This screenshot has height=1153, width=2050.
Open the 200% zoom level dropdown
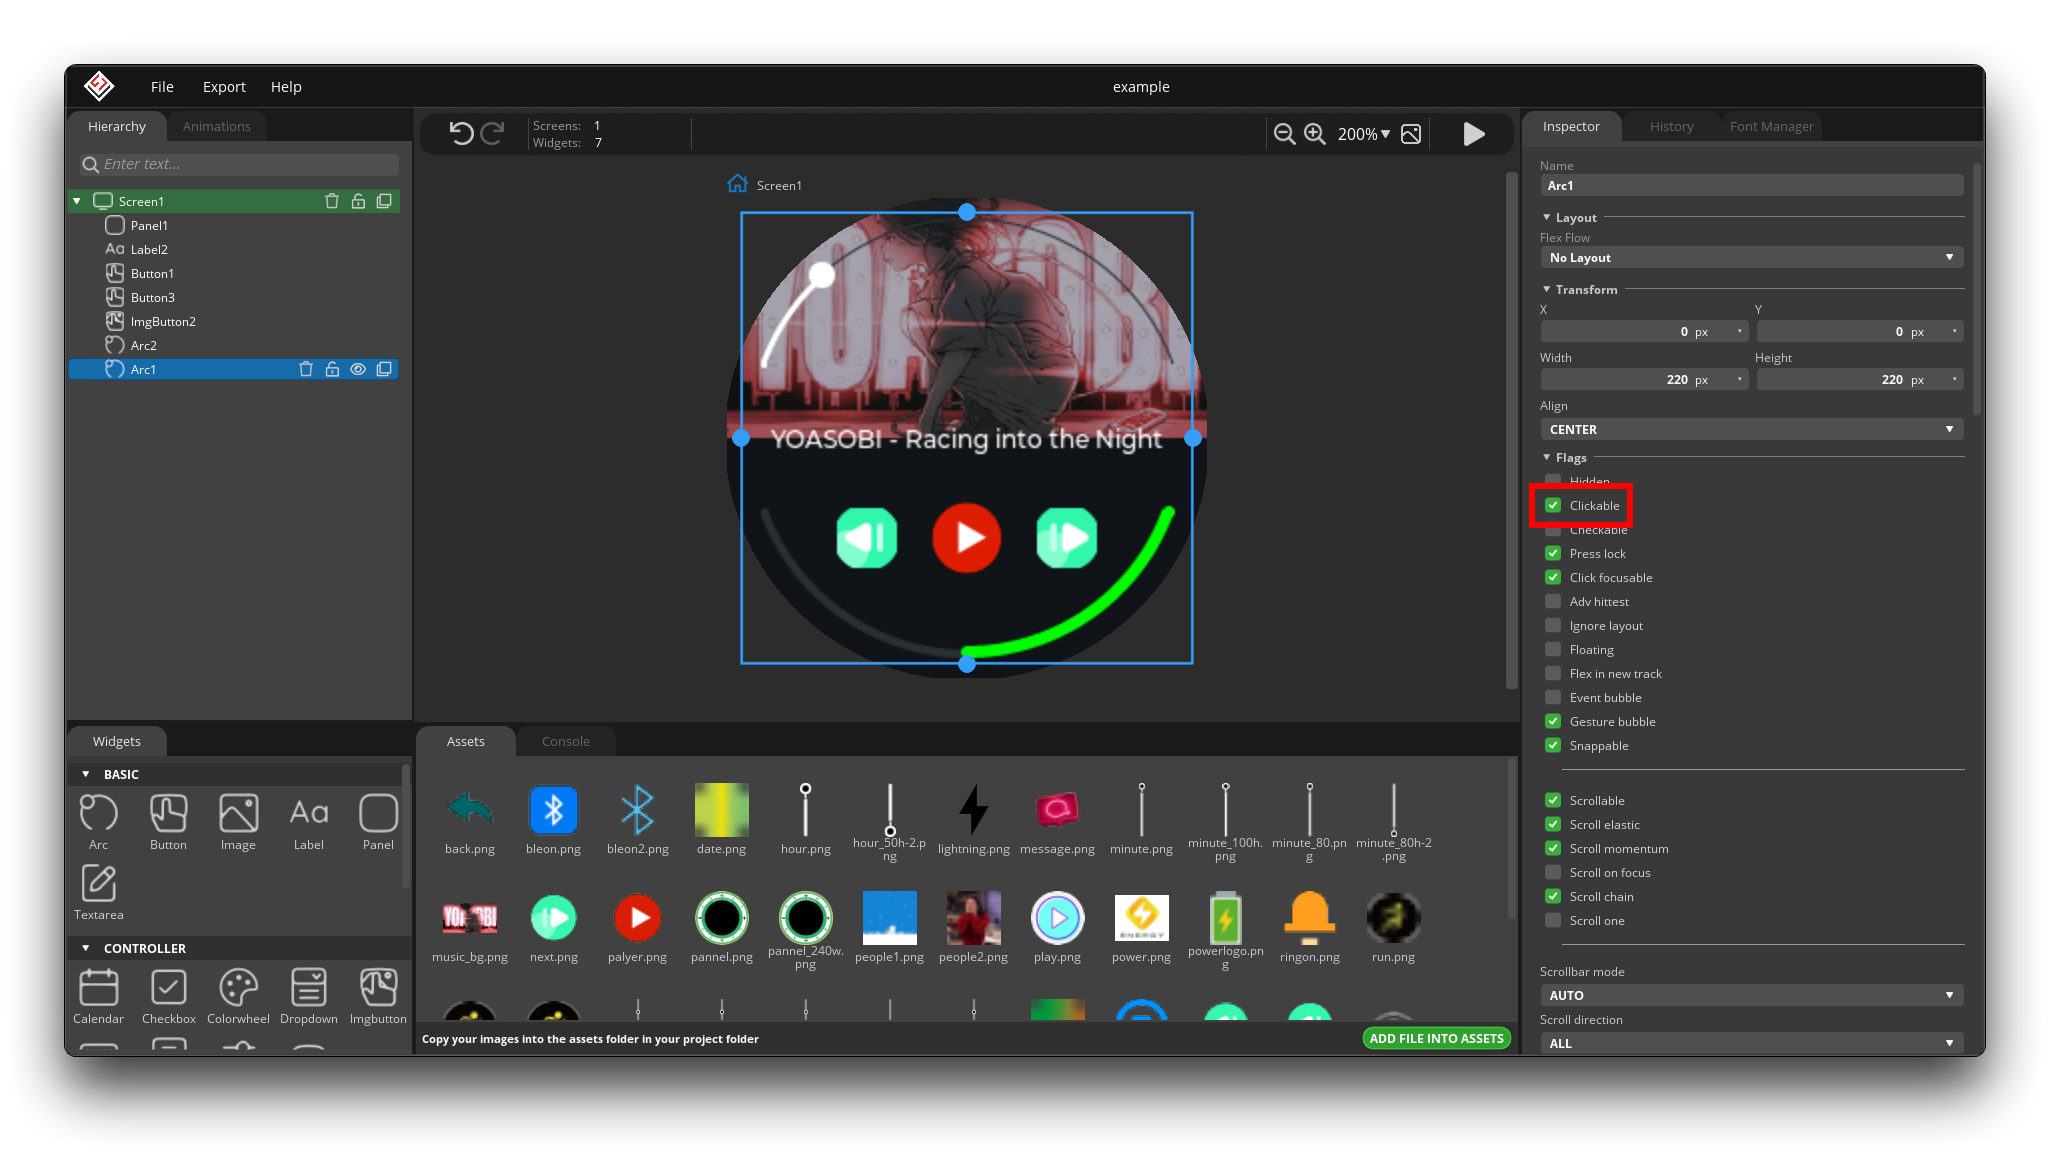(1364, 134)
